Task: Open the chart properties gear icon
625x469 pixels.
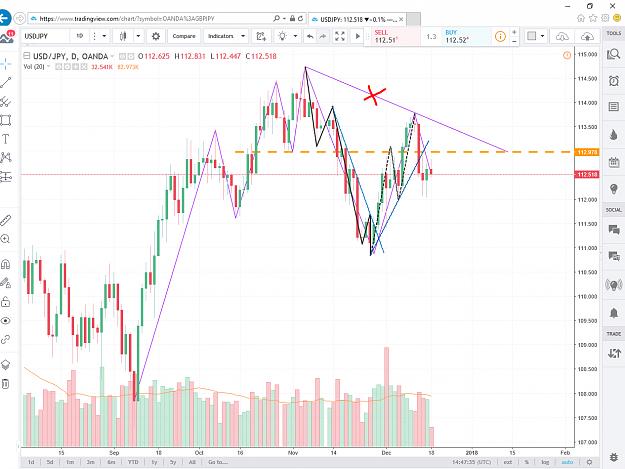Action: [x=156, y=36]
